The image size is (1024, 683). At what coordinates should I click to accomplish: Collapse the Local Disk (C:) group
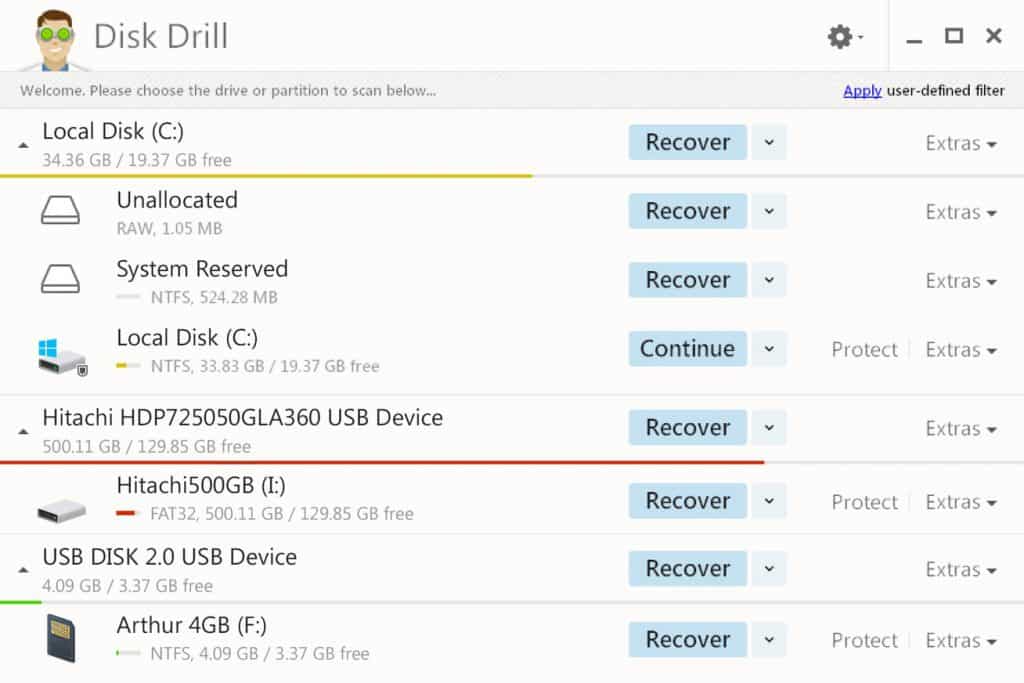pos(21,143)
